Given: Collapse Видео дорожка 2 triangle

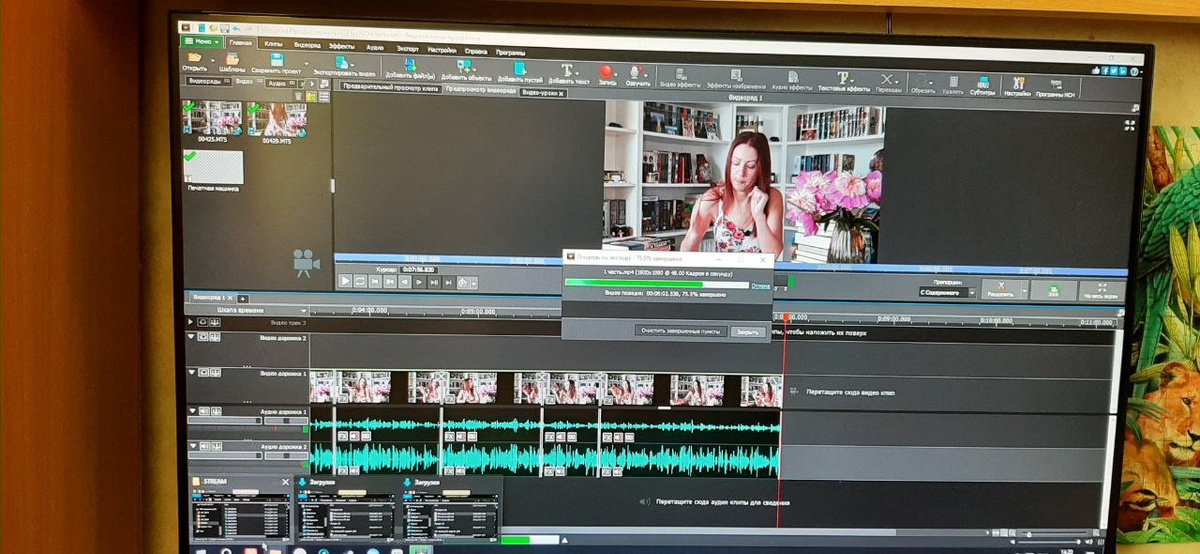Looking at the screenshot, I should (192, 337).
